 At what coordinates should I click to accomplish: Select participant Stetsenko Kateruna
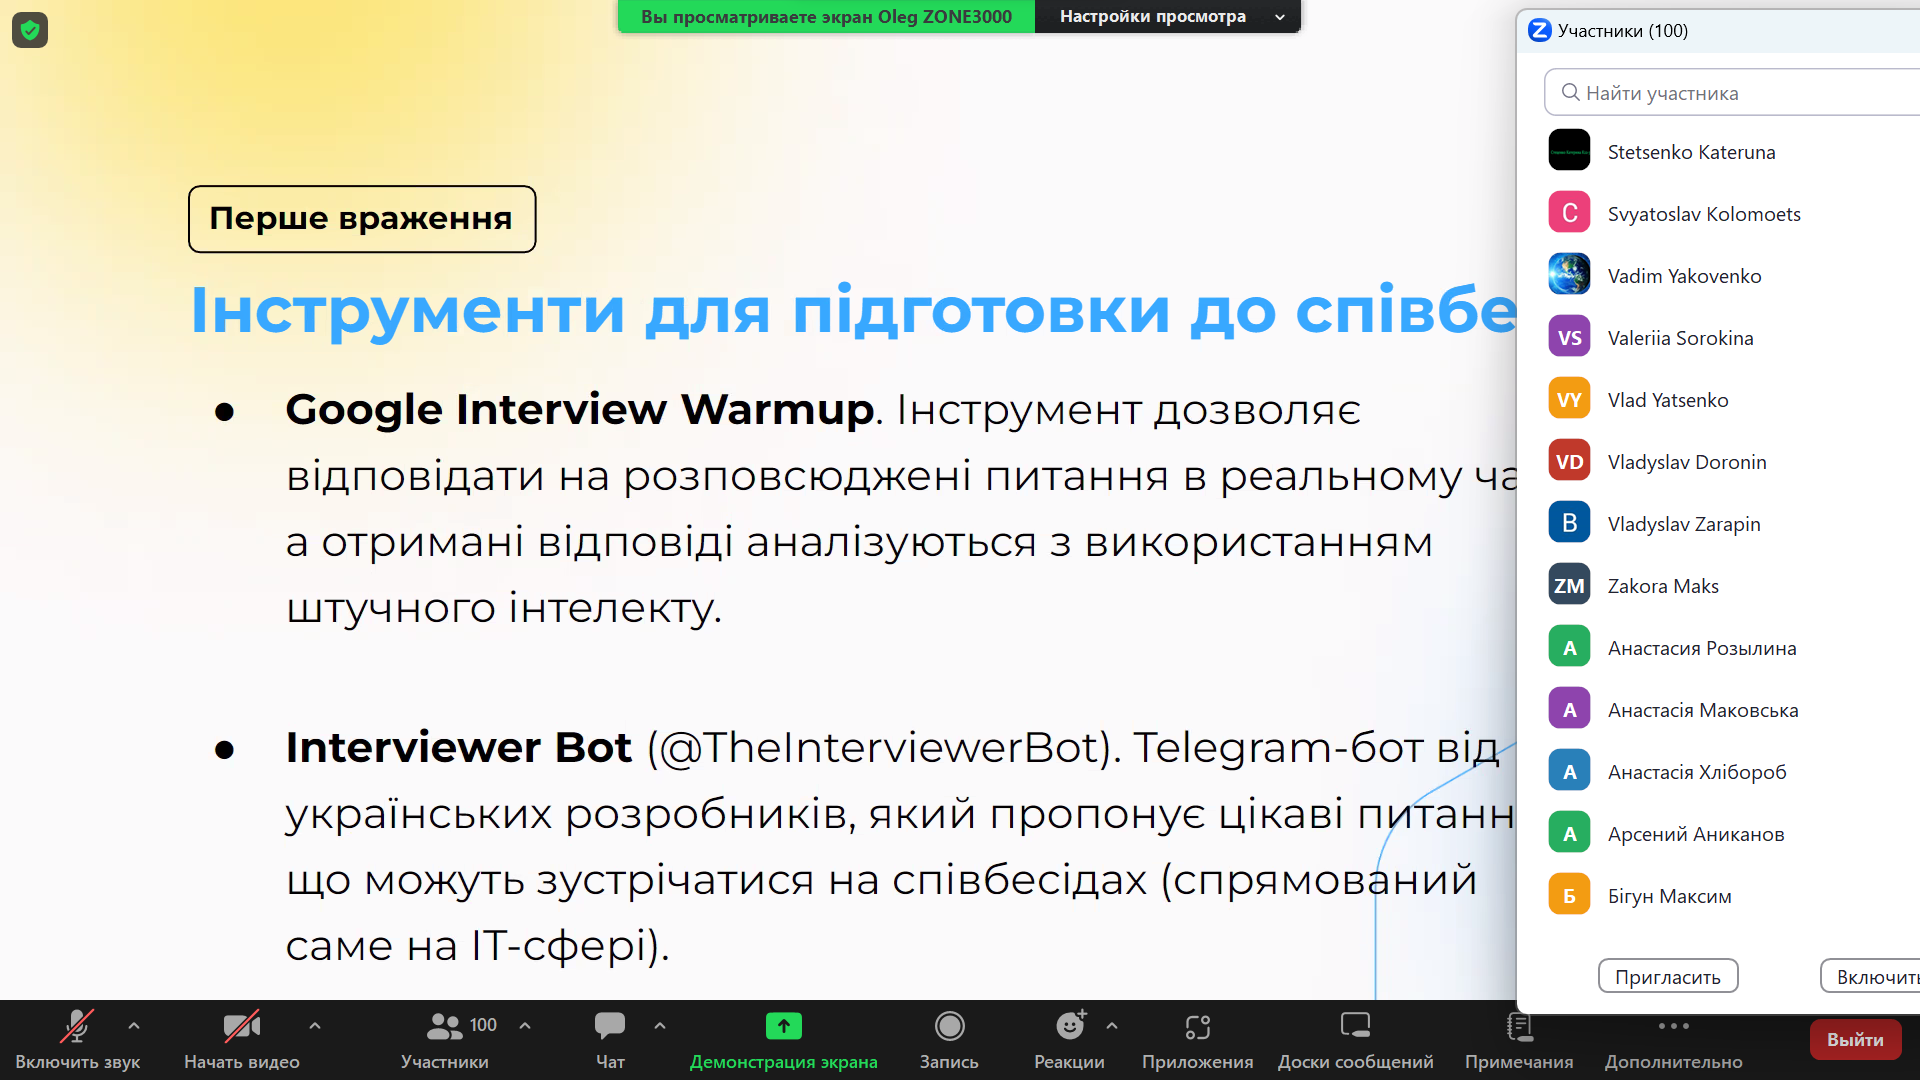point(1718,152)
